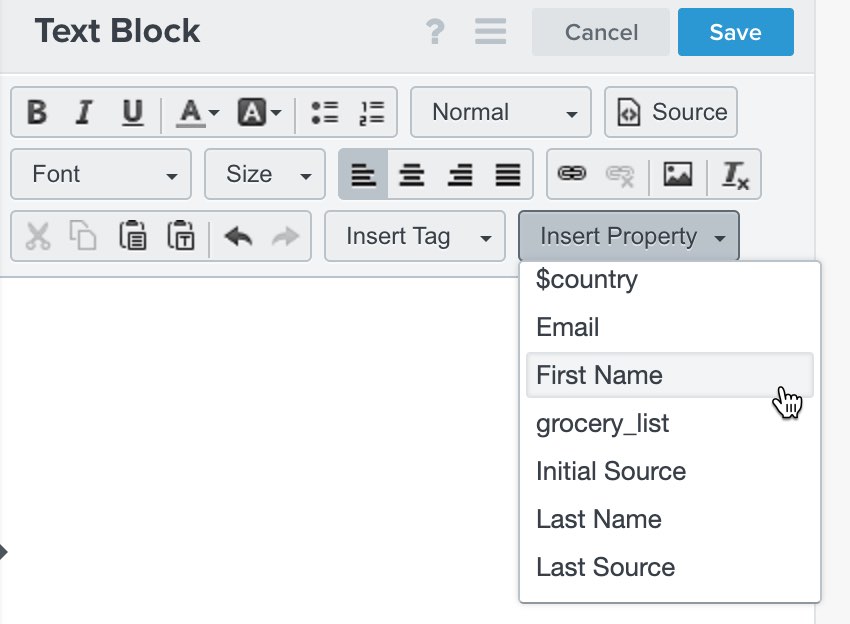Toggle underline formatting

[133, 112]
